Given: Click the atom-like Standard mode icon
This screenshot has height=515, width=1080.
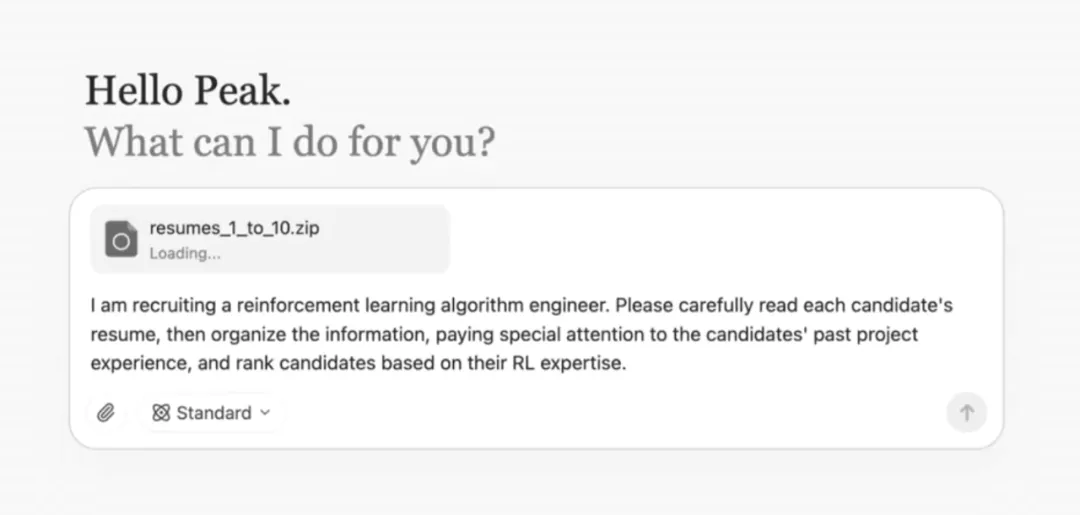Looking at the screenshot, I should point(161,412).
